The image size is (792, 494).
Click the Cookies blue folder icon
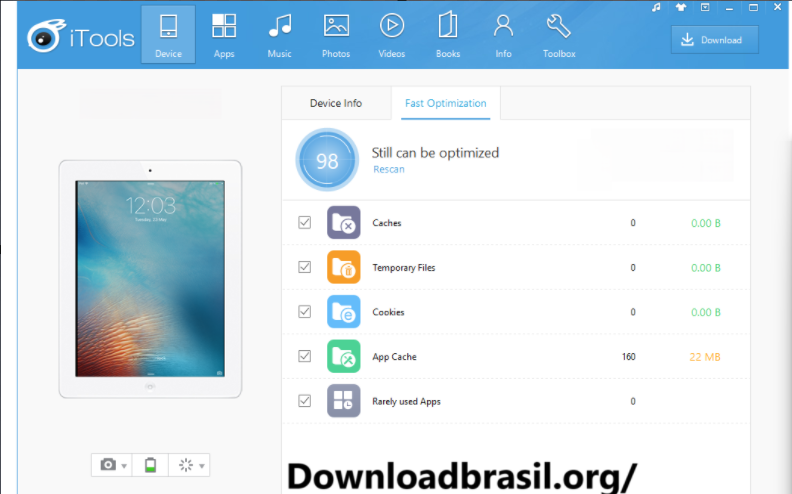(x=343, y=312)
